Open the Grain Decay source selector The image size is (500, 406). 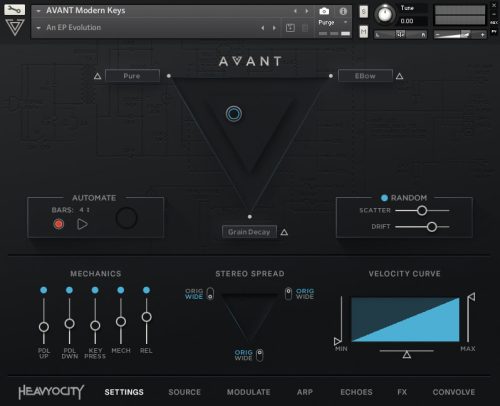pos(249,232)
